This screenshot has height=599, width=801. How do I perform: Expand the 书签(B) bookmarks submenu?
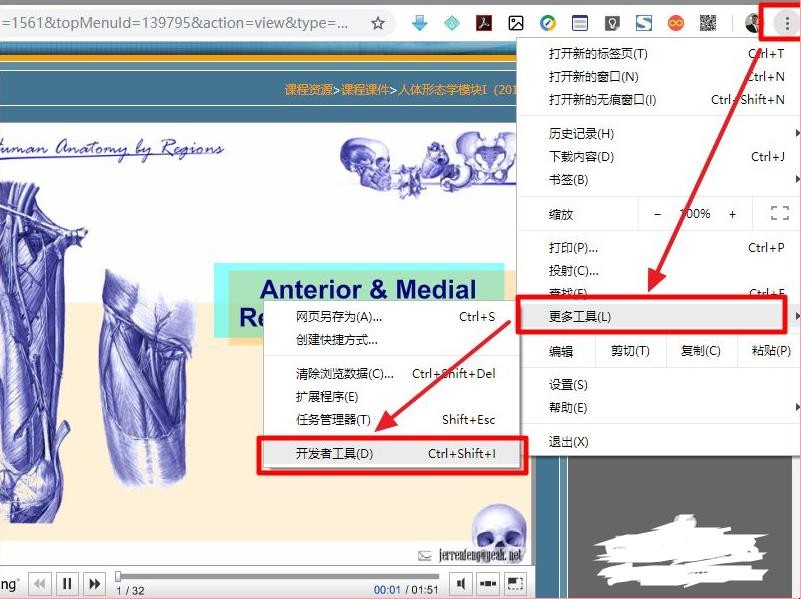(658, 180)
